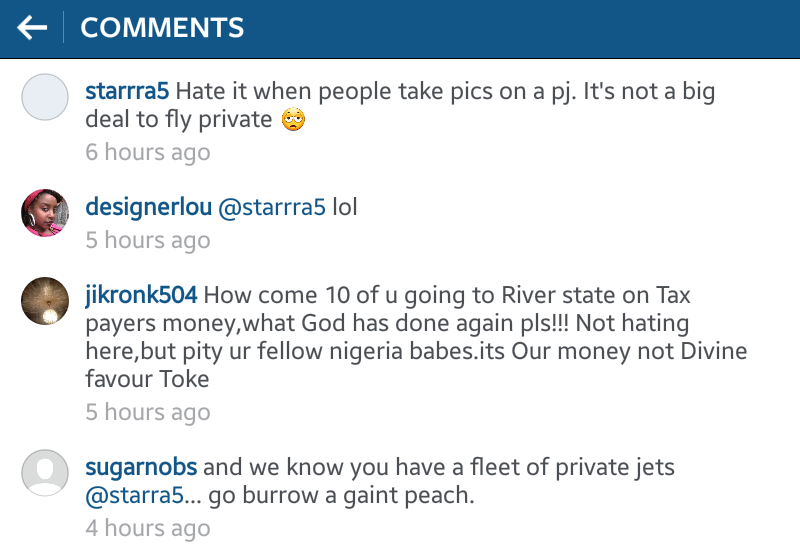Open designerlou's profile photo
800x552 pixels.
(45, 213)
